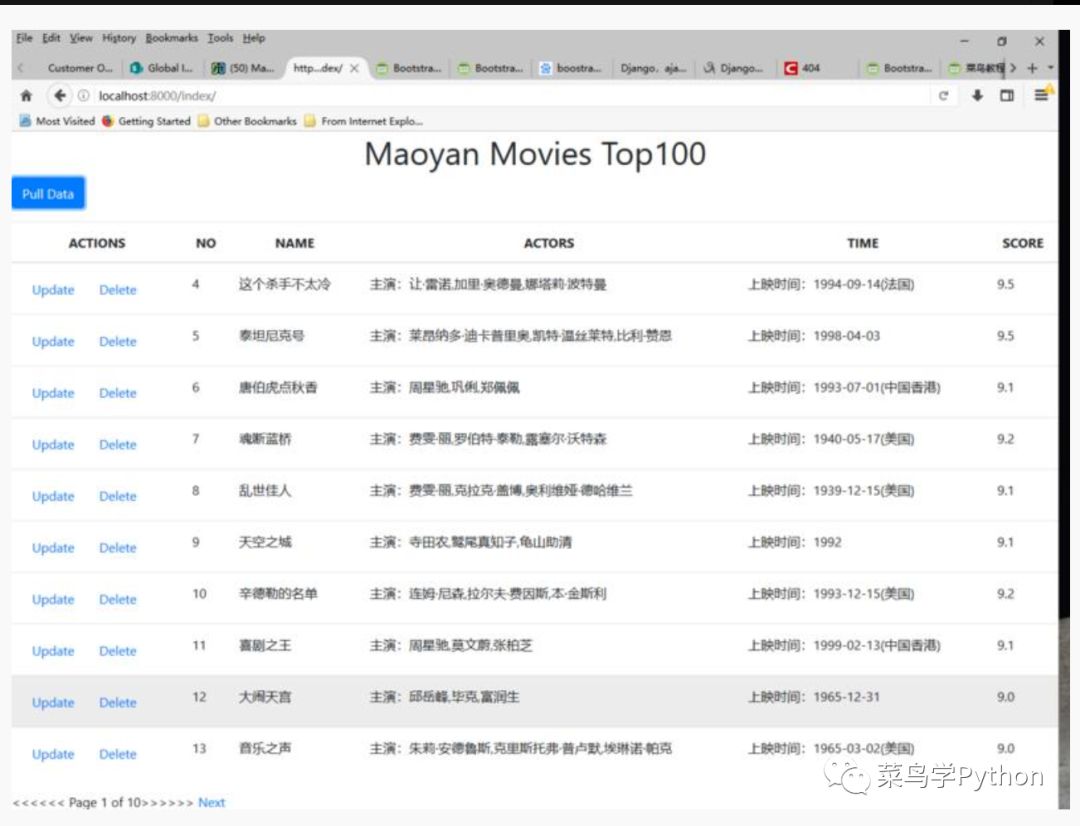Image resolution: width=1080 pixels, height=826 pixels.
Task: Click Update for movie number 7
Action: tap(53, 445)
